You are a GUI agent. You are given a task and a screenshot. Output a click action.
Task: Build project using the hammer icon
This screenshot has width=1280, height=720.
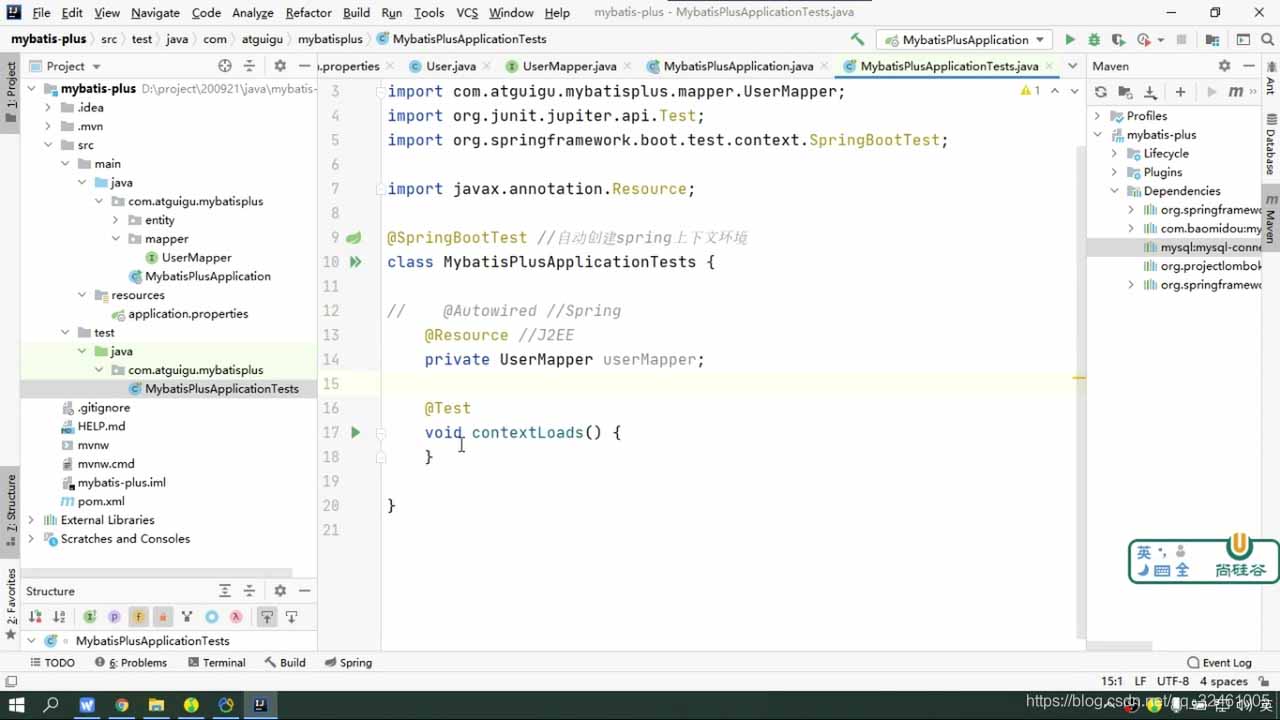click(x=857, y=40)
